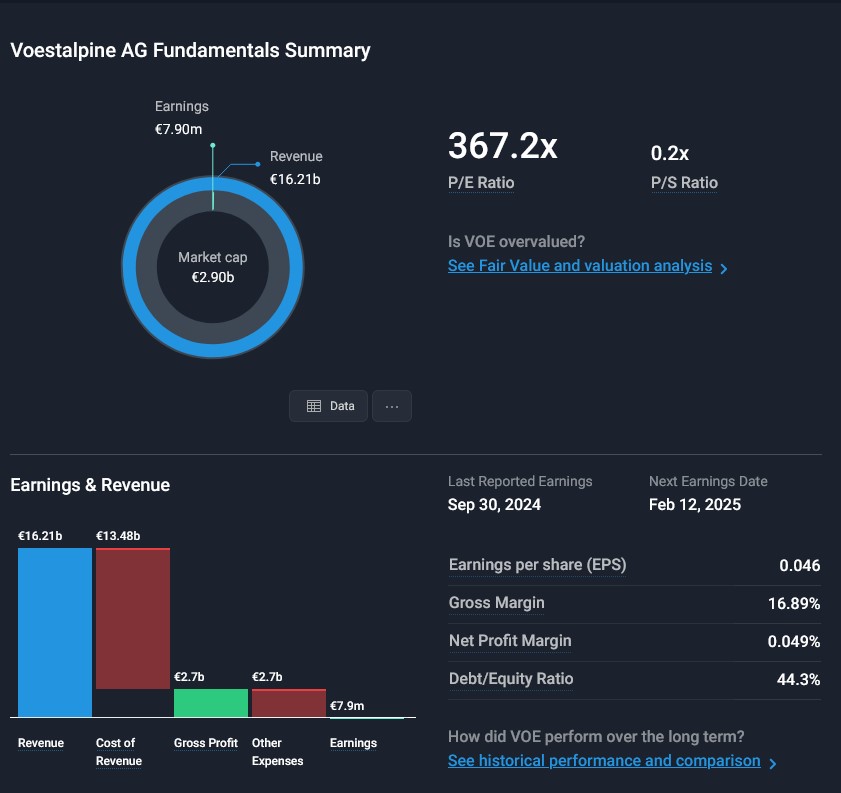The height and width of the screenshot is (793, 841).
Task: Select the Other Expenses bar
Action: pos(289,702)
